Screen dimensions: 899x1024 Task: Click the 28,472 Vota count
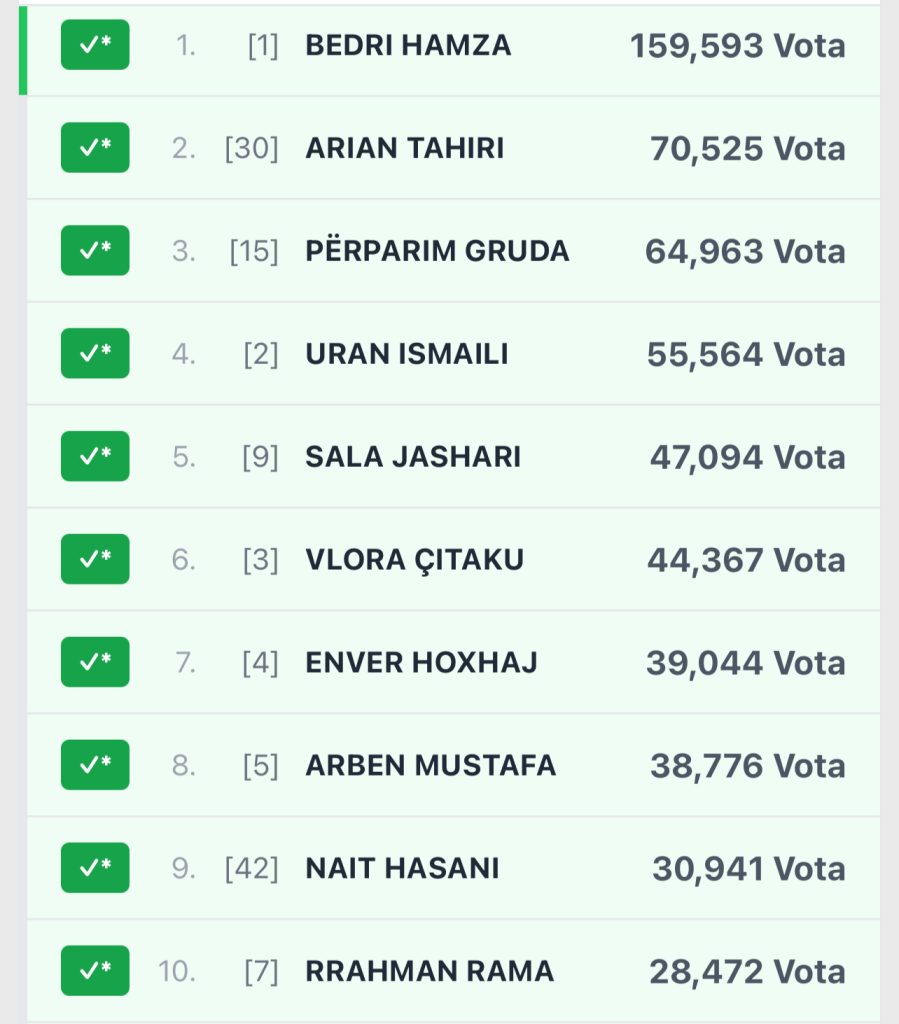click(x=747, y=971)
